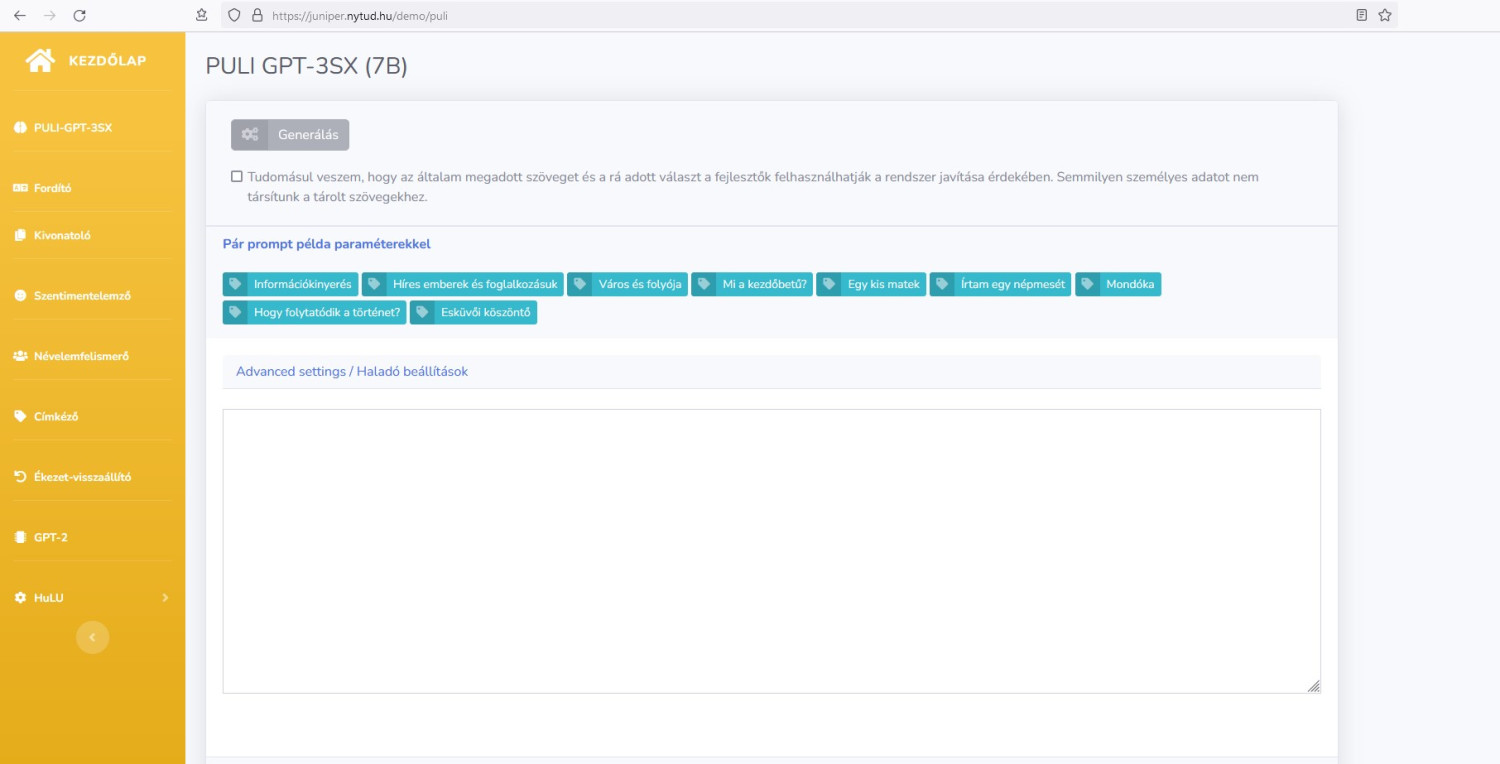This screenshot has width=1500, height=764.
Task: Click the home icon next to KEZDŐLAP
Action: coord(40,61)
